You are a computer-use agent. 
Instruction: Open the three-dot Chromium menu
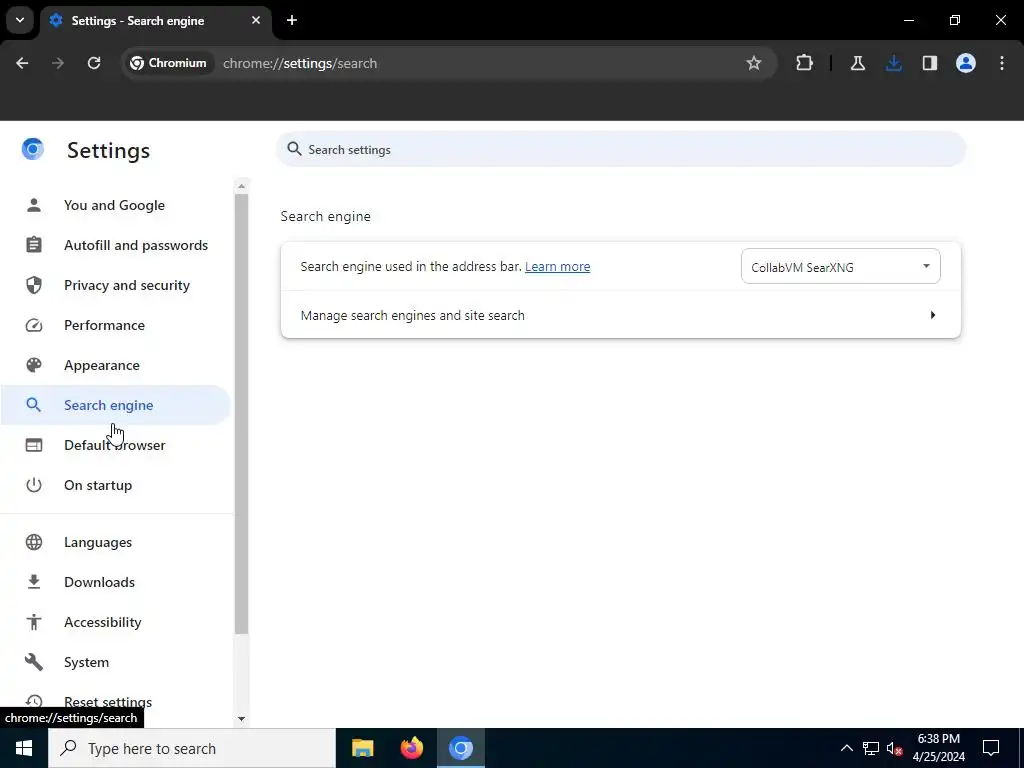[x=1002, y=63]
